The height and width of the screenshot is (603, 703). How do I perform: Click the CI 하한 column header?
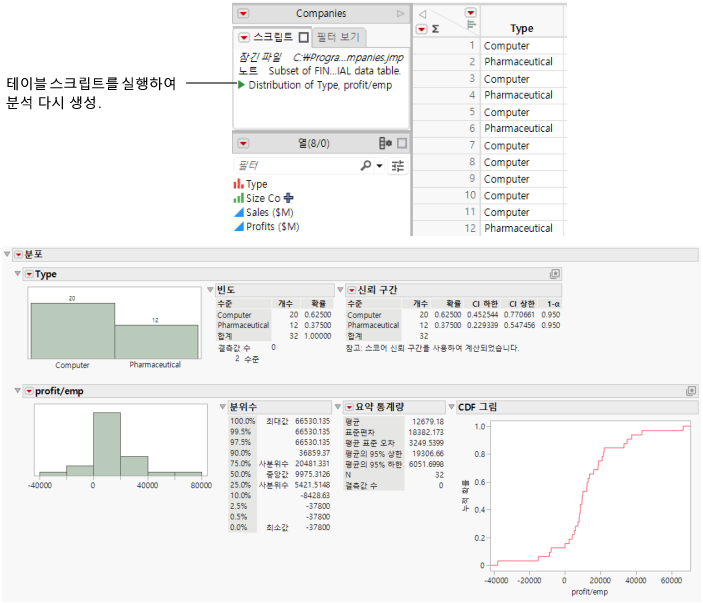pyautogui.click(x=485, y=304)
